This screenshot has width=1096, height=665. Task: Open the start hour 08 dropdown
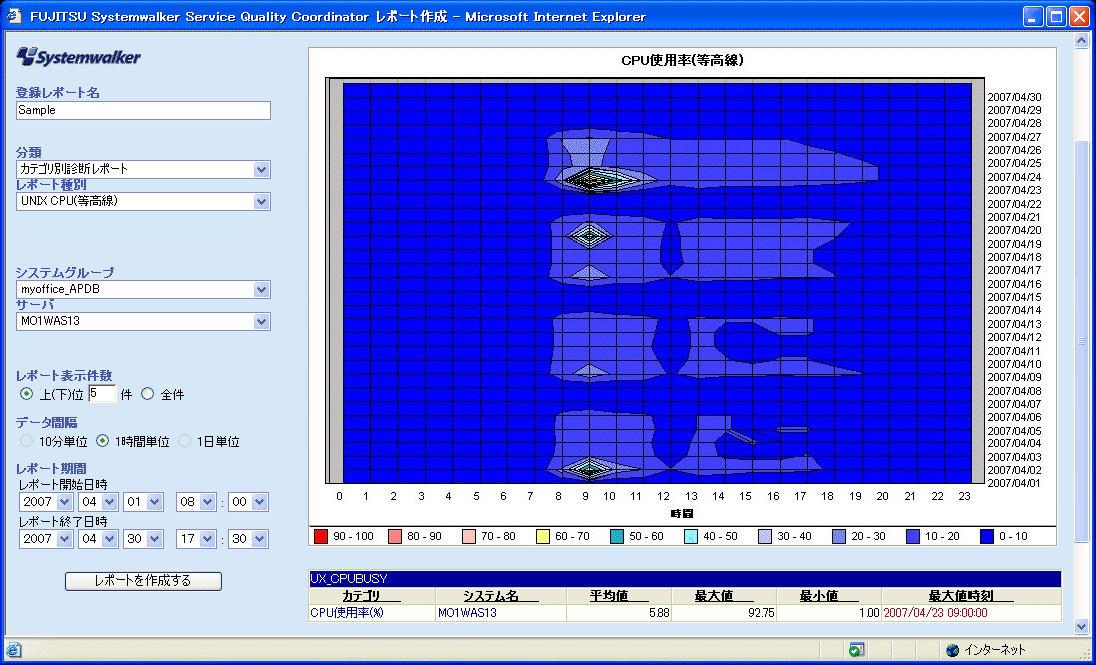point(207,502)
